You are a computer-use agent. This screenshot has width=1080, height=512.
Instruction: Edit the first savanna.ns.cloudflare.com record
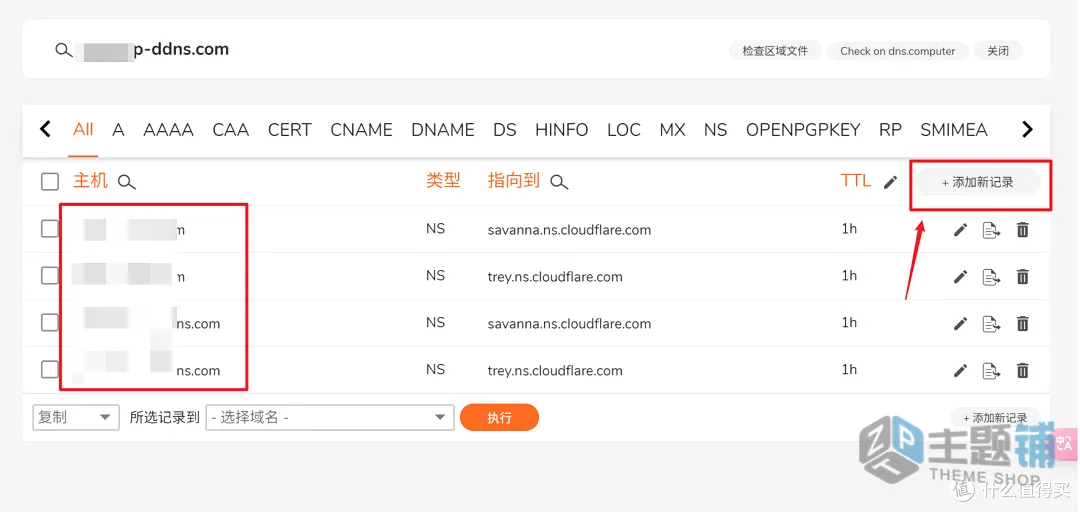pos(960,230)
